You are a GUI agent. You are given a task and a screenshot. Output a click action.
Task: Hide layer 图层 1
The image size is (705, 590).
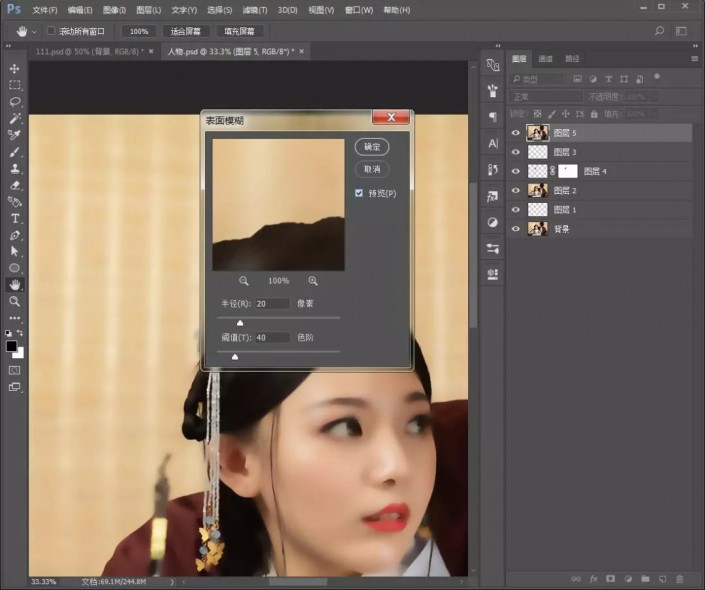(x=516, y=210)
